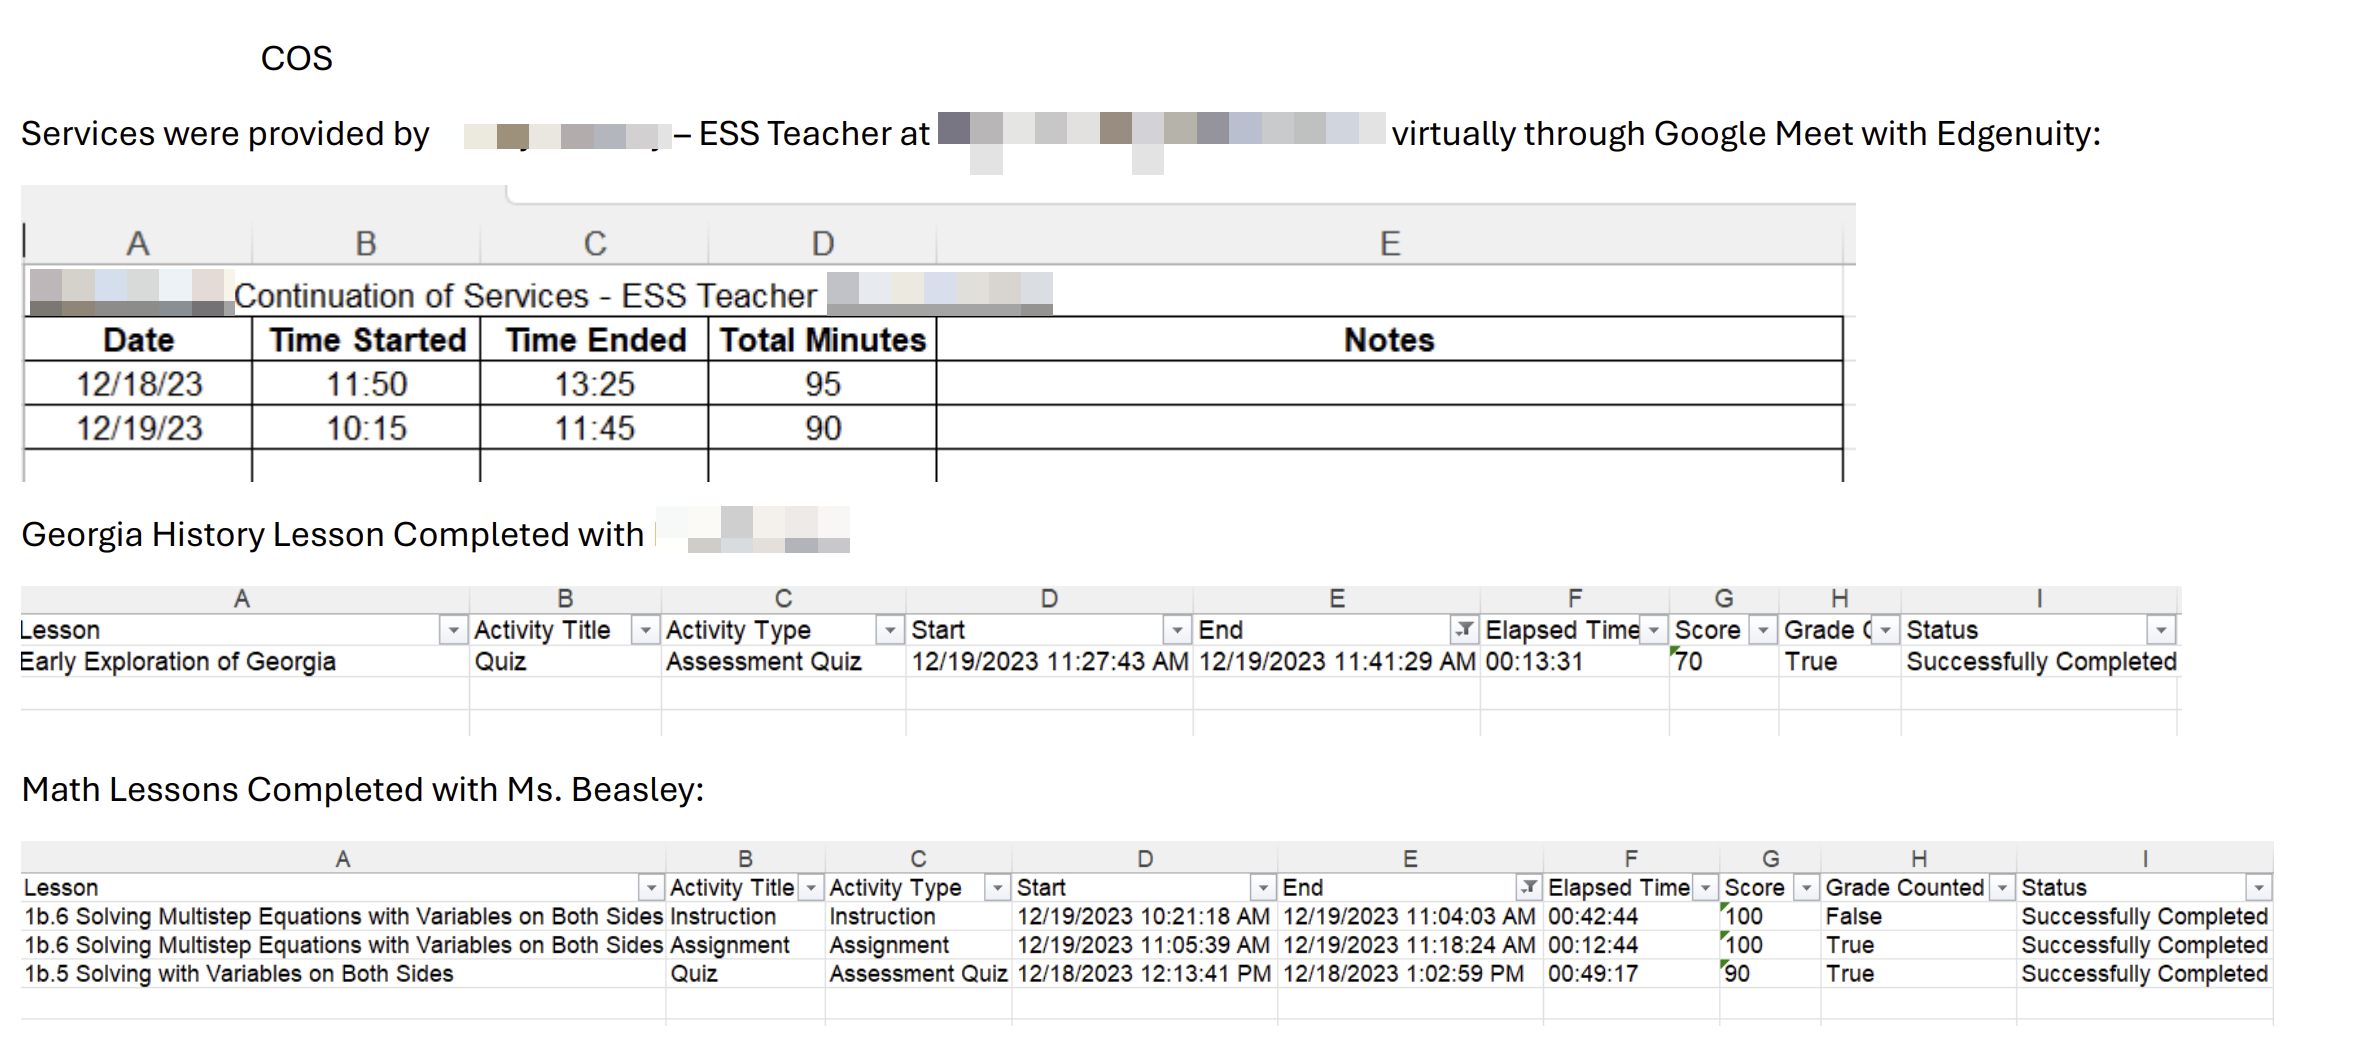
Task: Click the Total Minutes header cell
Action: [x=822, y=340]
